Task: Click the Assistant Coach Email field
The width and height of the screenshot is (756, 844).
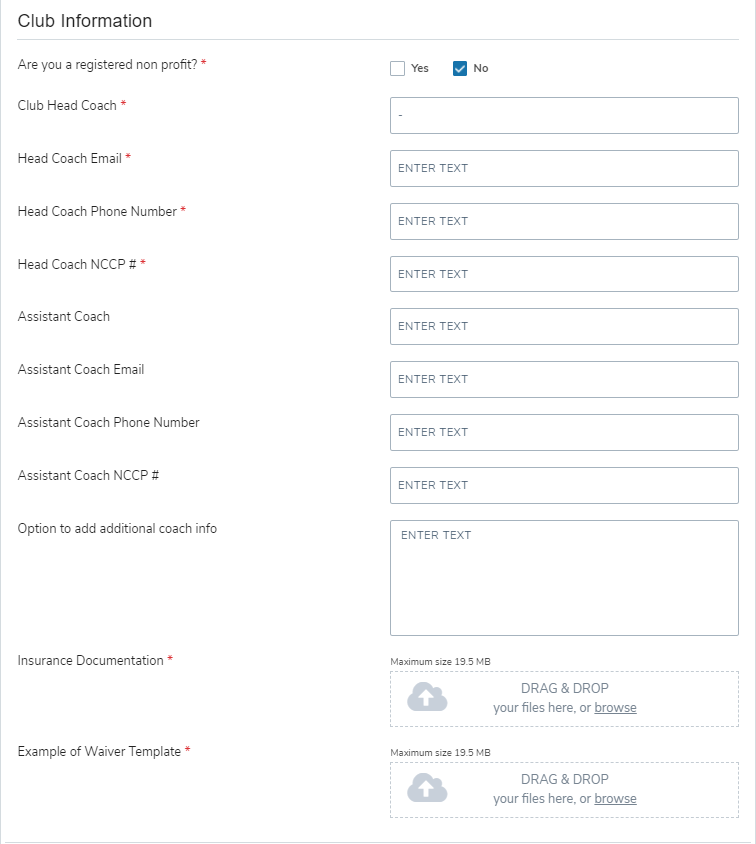Action: coord(564,379)
